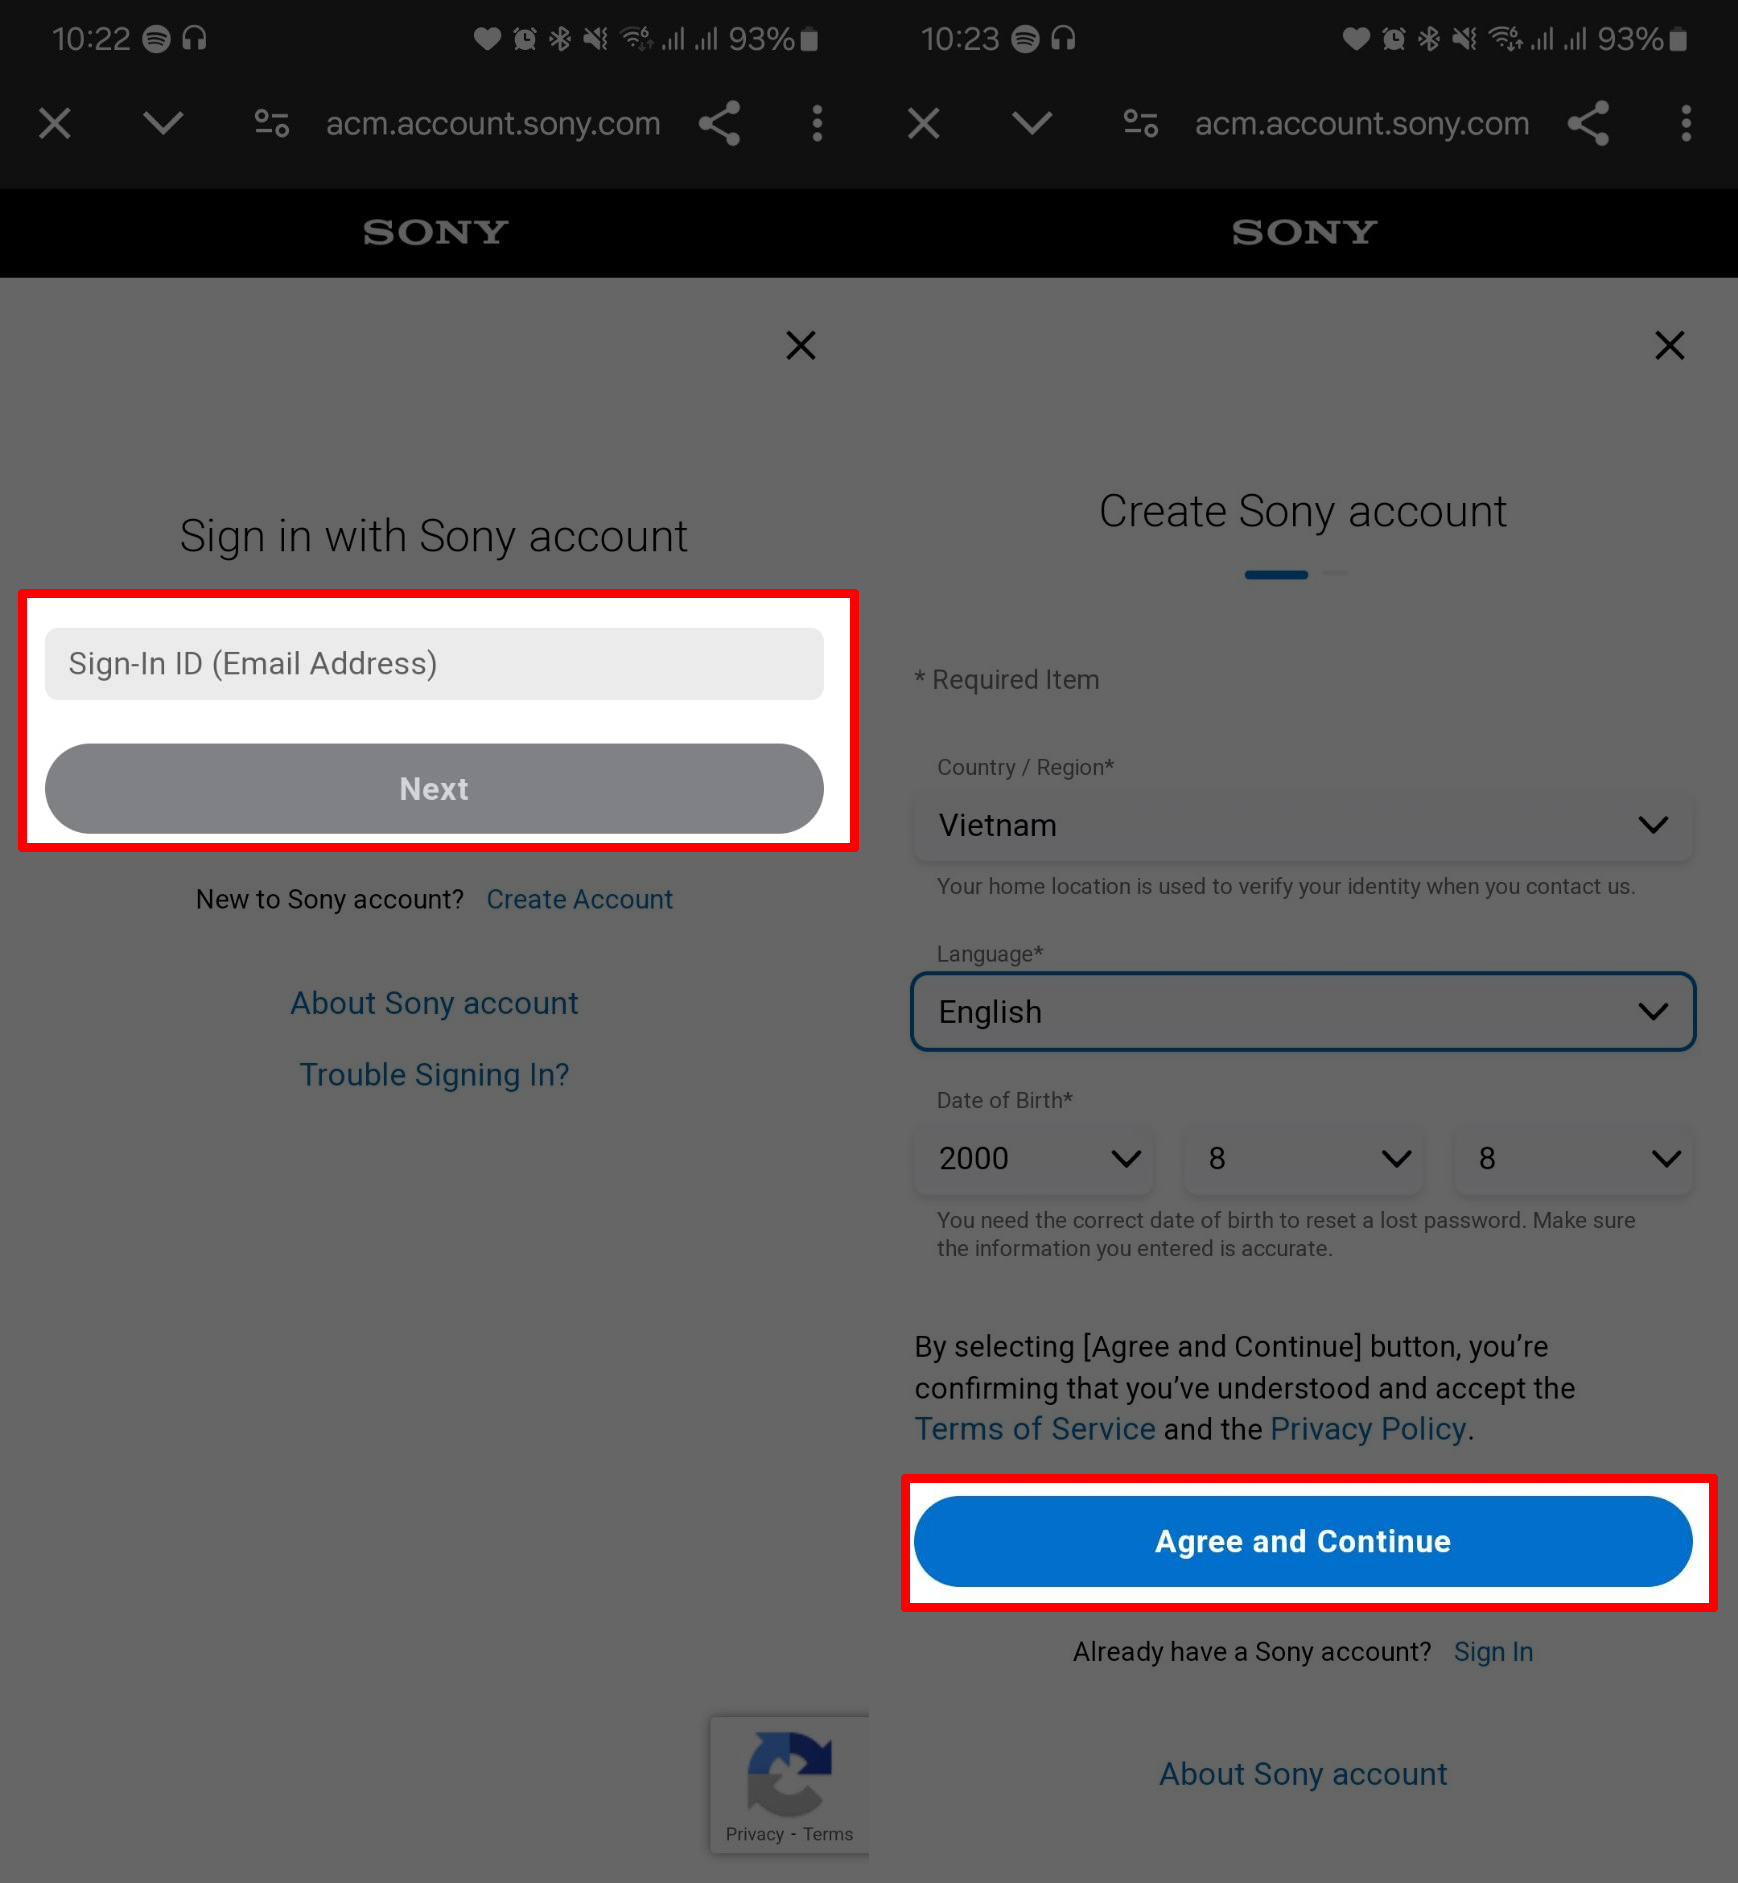Screen dimensions: 1738x1883
Task: Share the Create Sony account page
Action: [1588, 123]
